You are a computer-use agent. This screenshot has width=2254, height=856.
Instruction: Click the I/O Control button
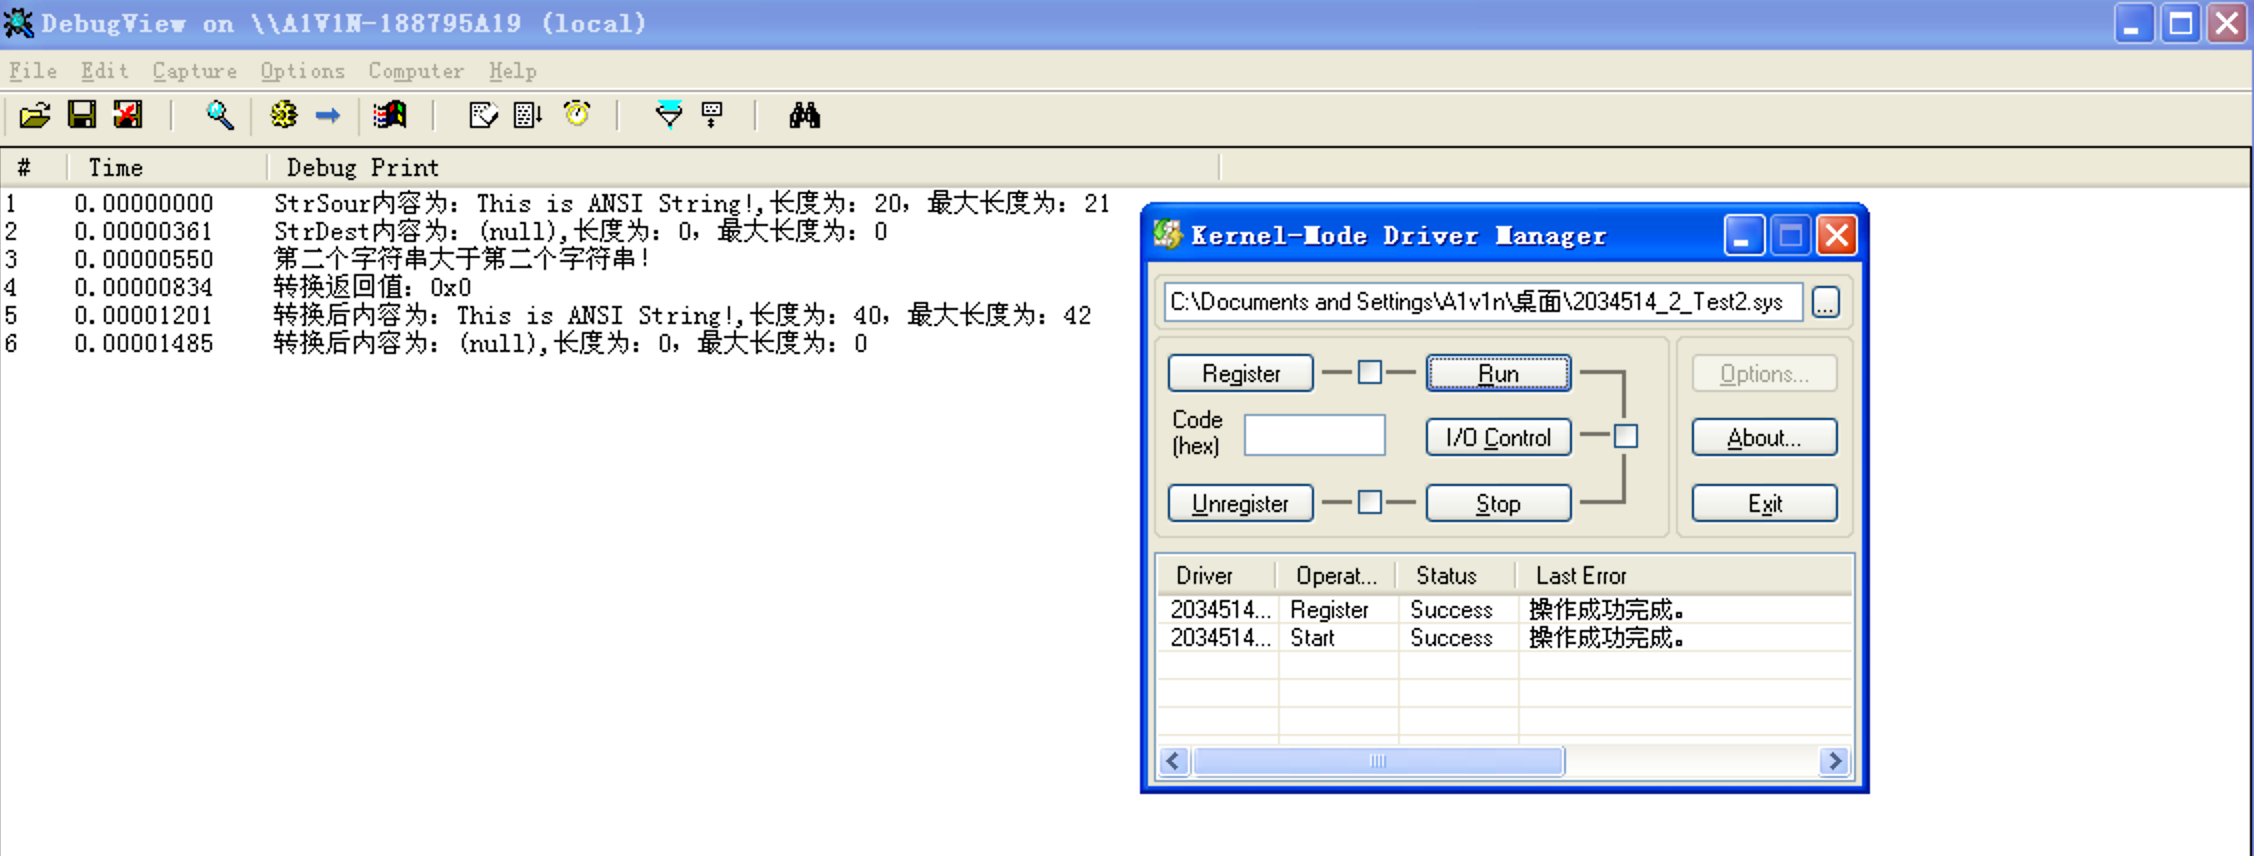tap(1498, 437)
